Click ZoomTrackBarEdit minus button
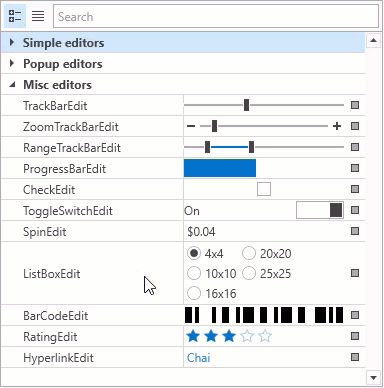384x388 pixels. [x=191, y=126]
